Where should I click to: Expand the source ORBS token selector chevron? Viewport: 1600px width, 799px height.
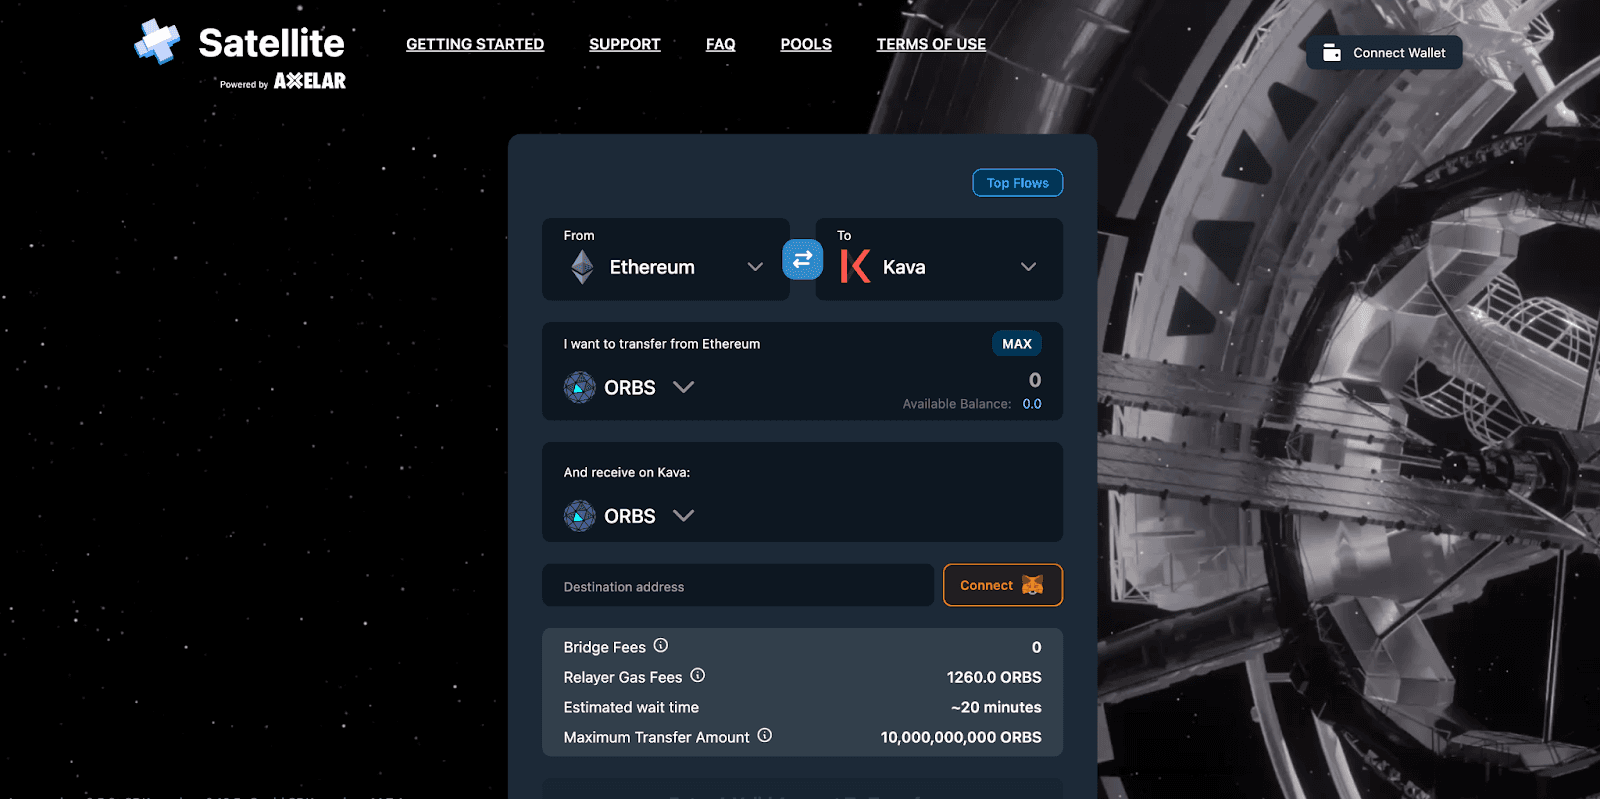click(684, 387)
